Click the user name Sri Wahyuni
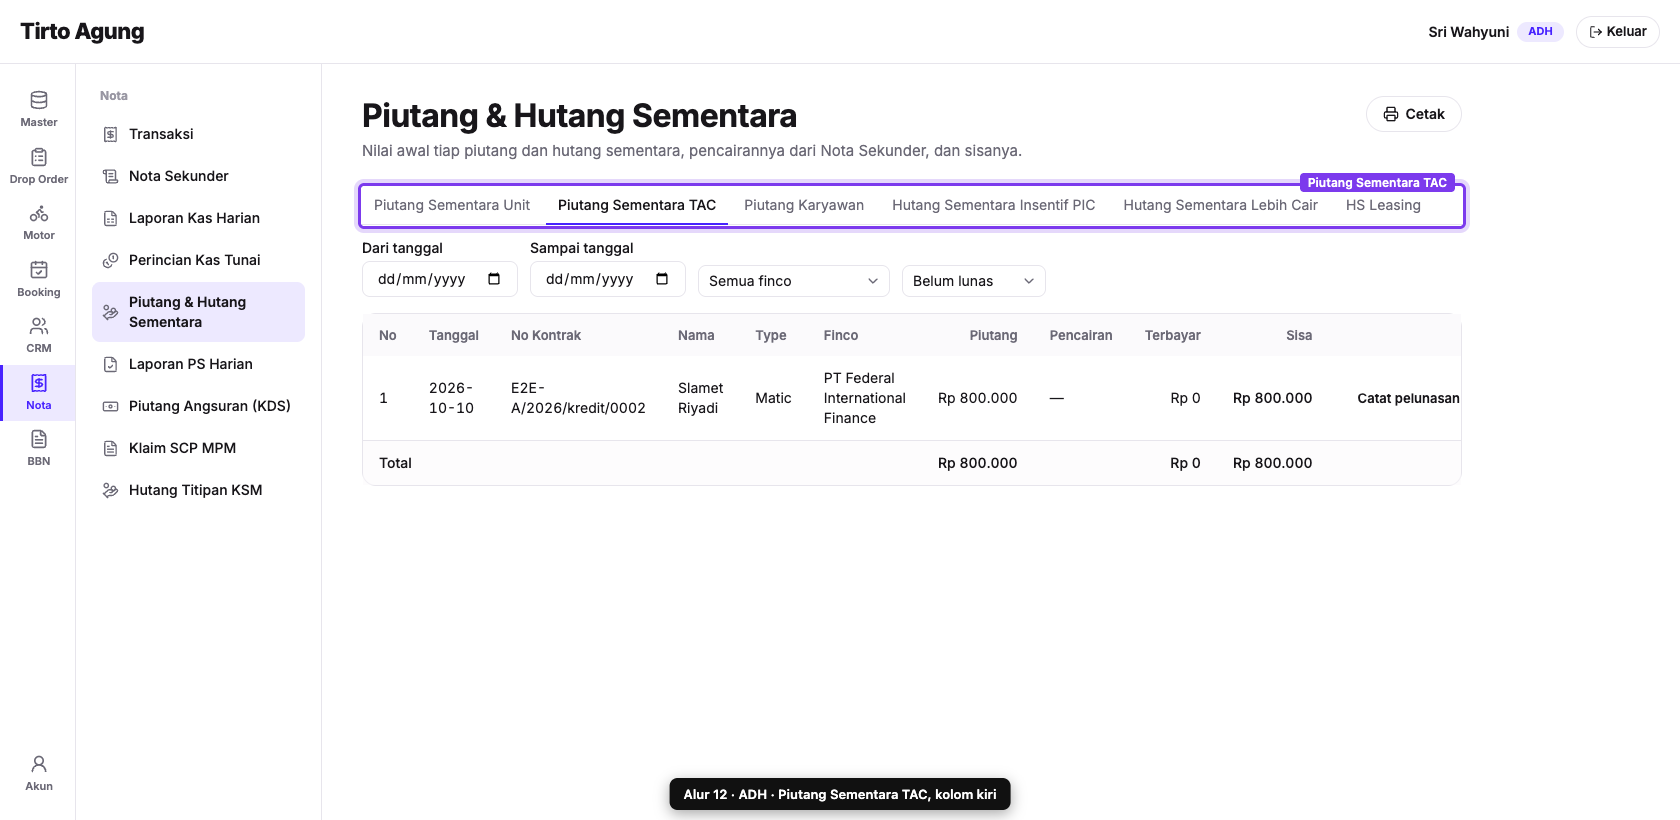The image size is (1680, 820). (x=1468, y=32)
